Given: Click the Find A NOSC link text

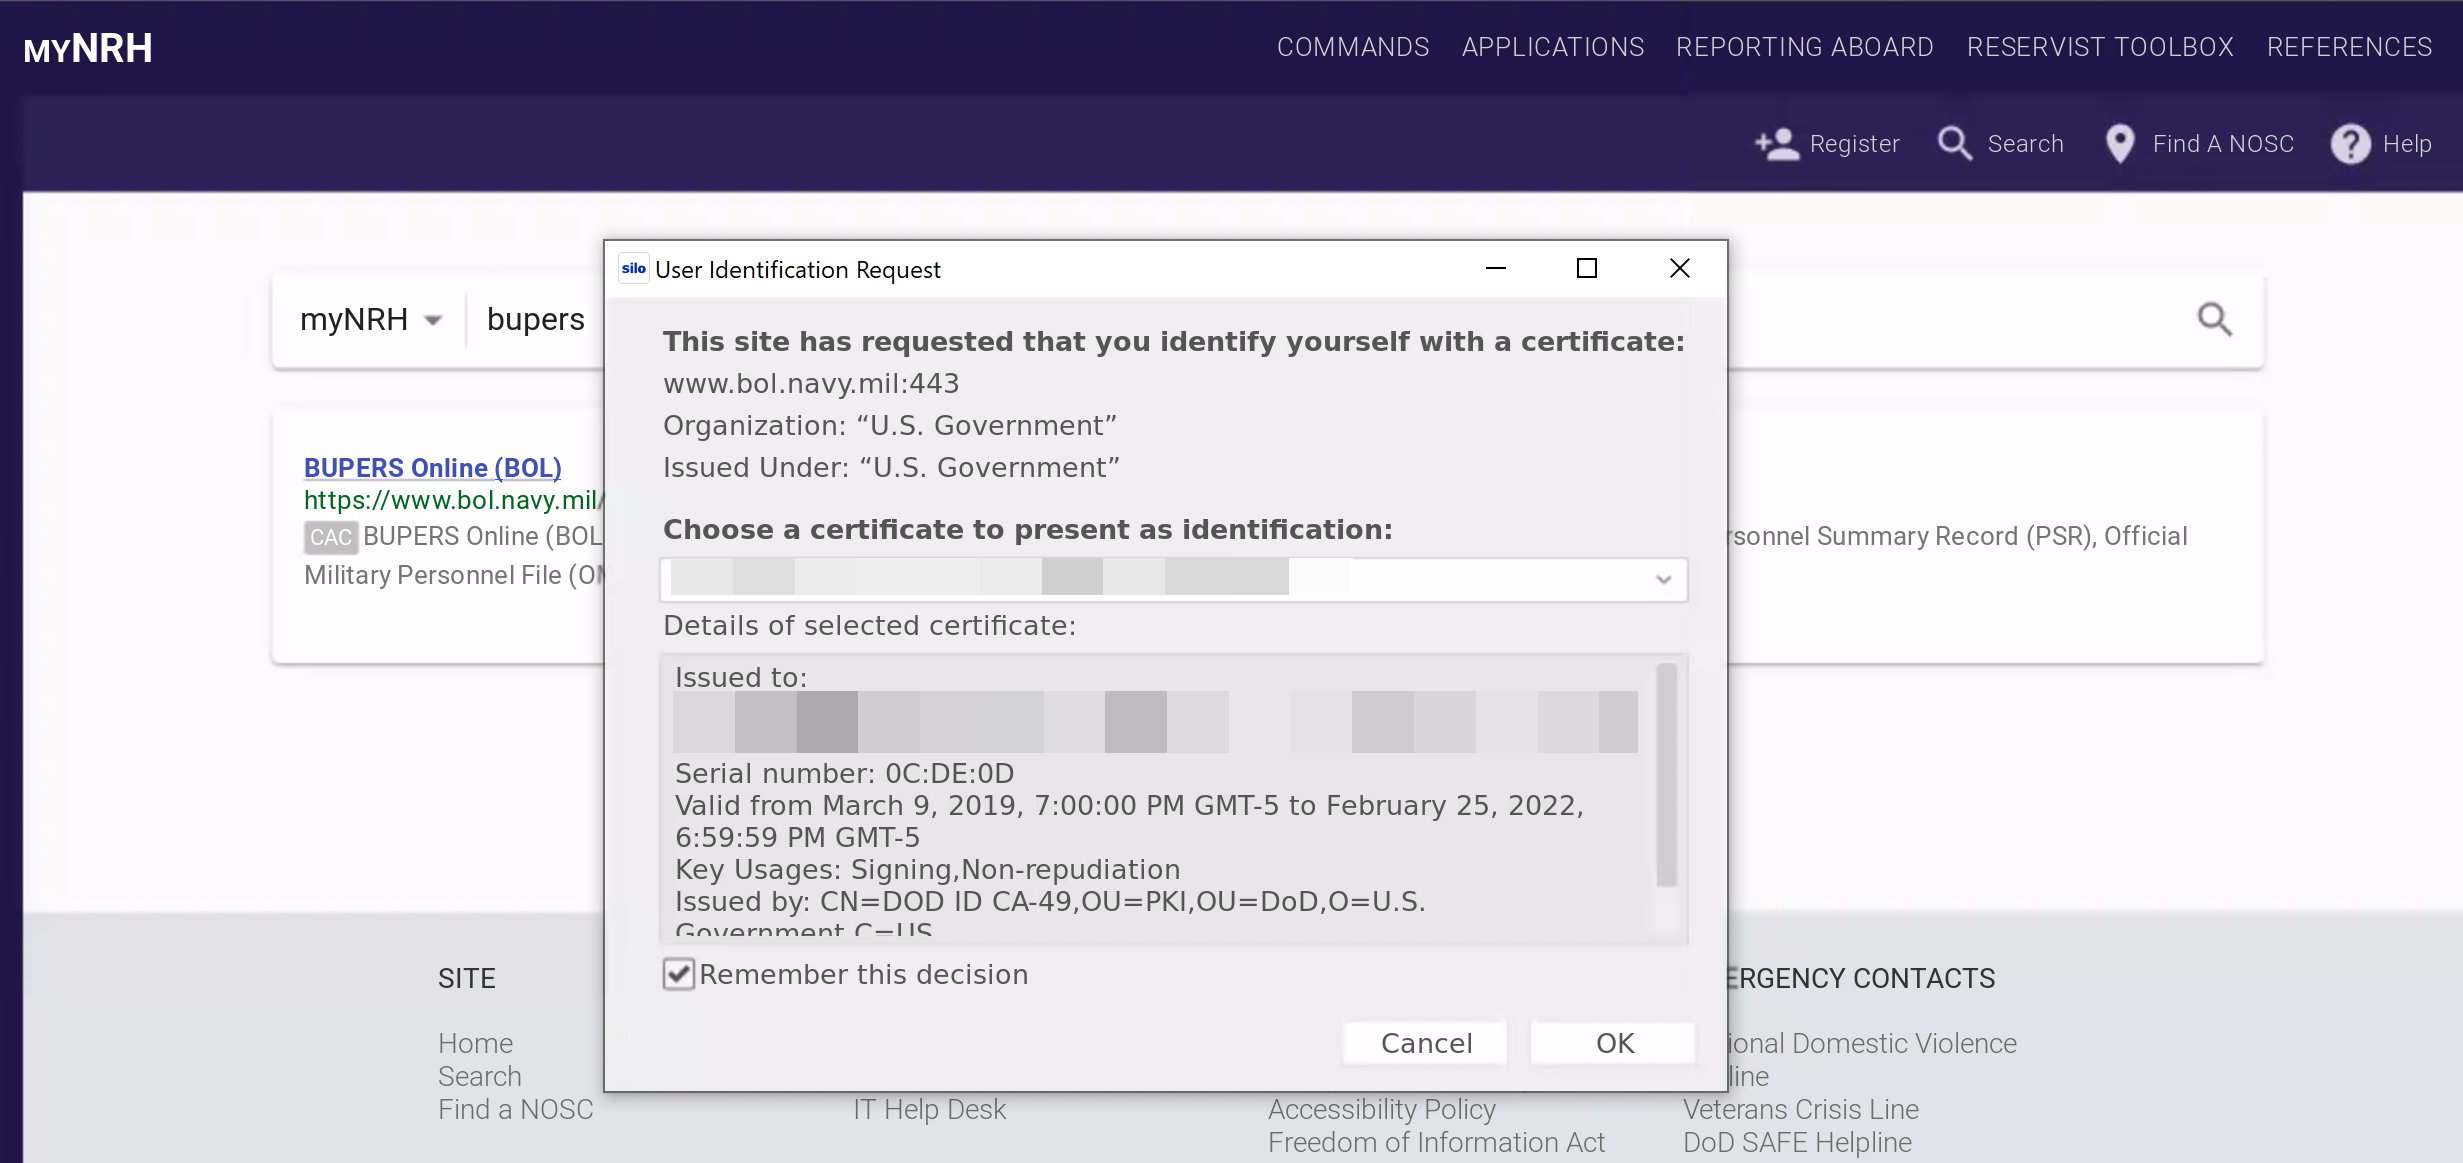Looking at the screenshot, I should click(2223, 144).
